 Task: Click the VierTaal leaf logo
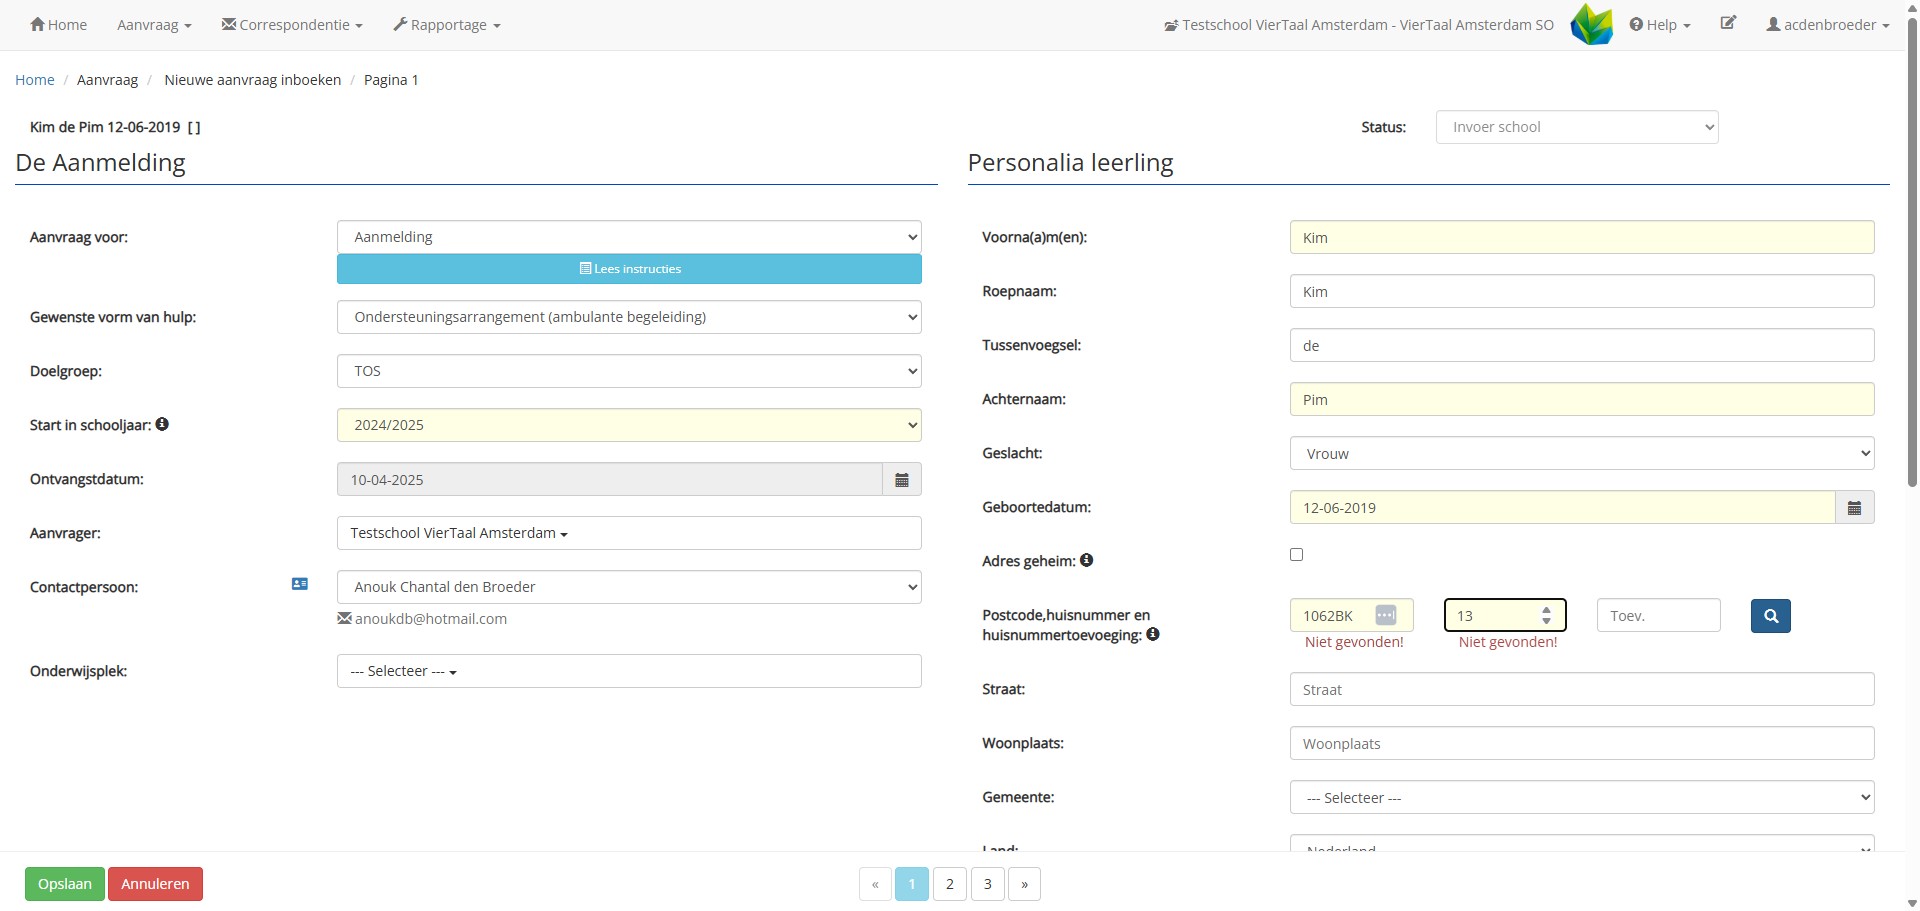tap(1591, 24)
